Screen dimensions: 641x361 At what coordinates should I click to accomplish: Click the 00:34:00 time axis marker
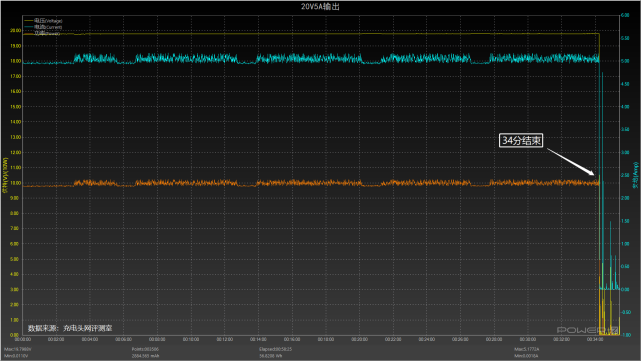point(595,339)
